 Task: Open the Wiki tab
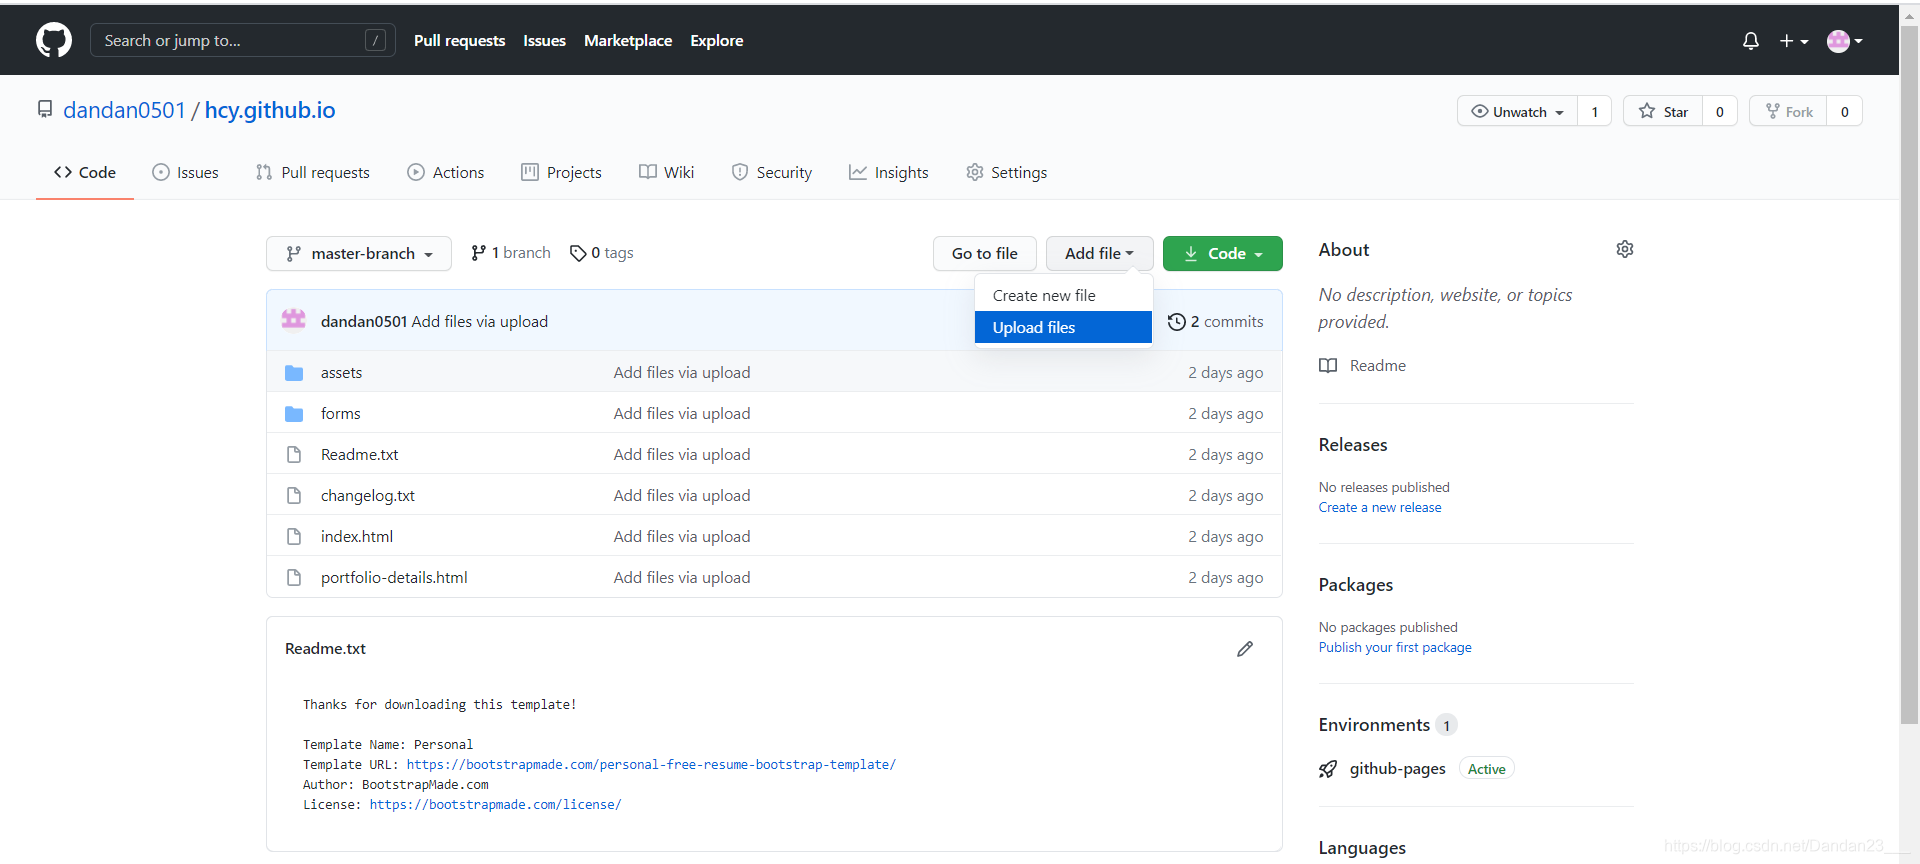pos(667,172)
